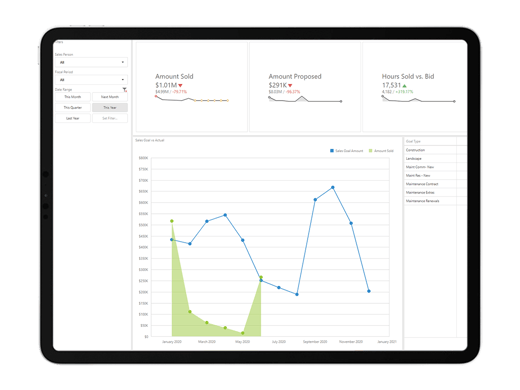520x390 pixels.
Task: Select the This Month date range
Action: coord(73,97)
